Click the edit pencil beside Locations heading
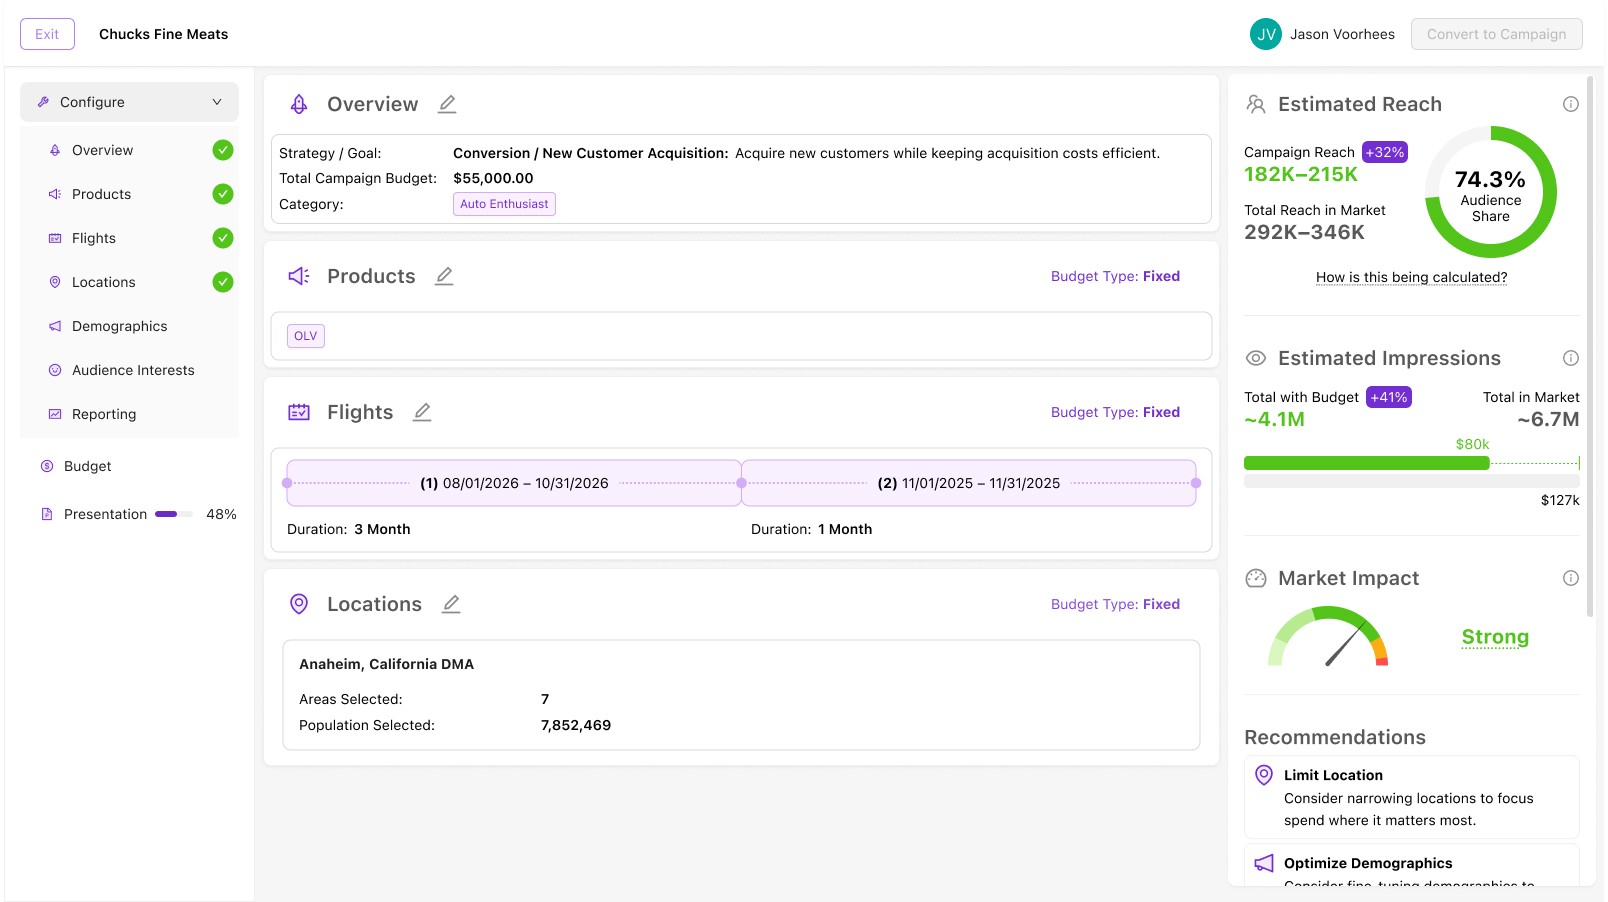 [x=451, y=604]
